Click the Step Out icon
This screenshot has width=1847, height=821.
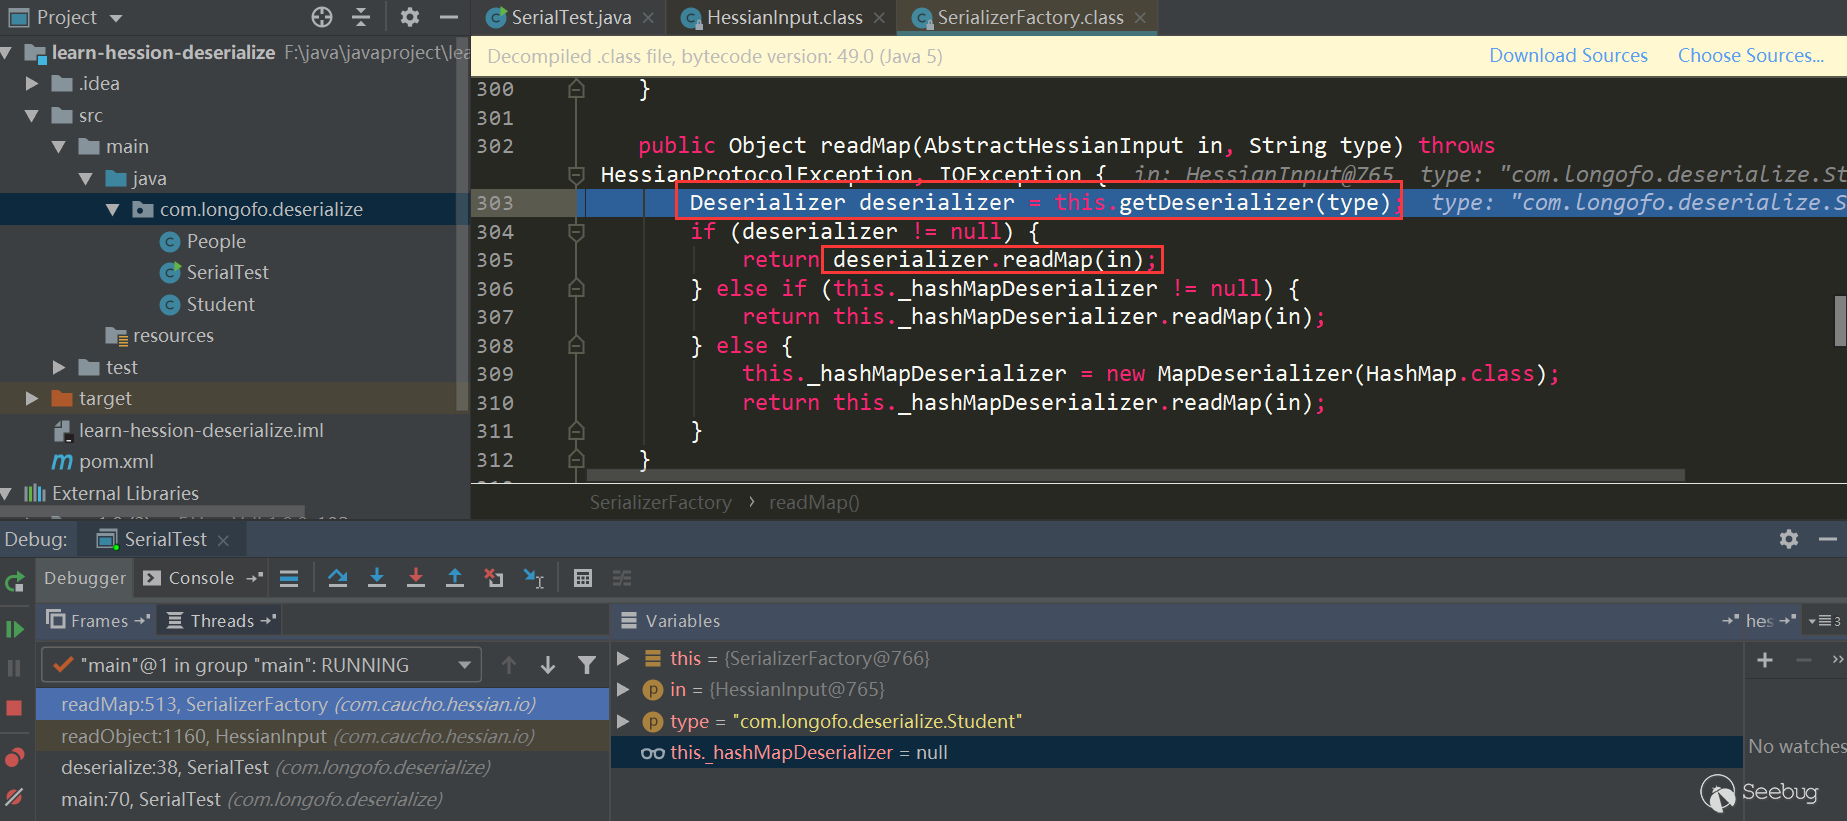click(x=455, y=578)
